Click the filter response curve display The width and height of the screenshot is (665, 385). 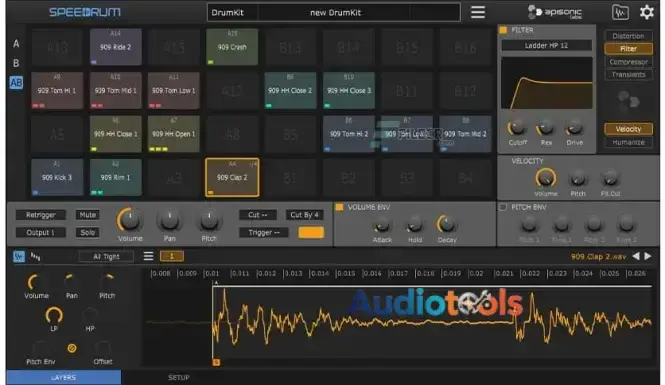coord(546,83)
